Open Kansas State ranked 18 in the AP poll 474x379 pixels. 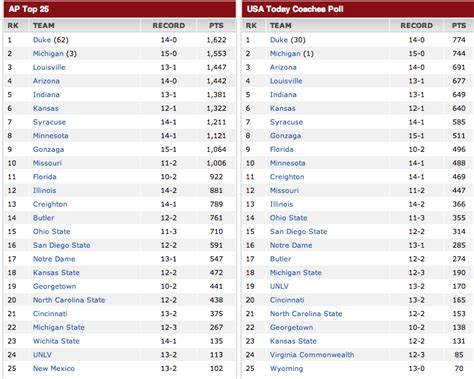[x=56, y=273]
